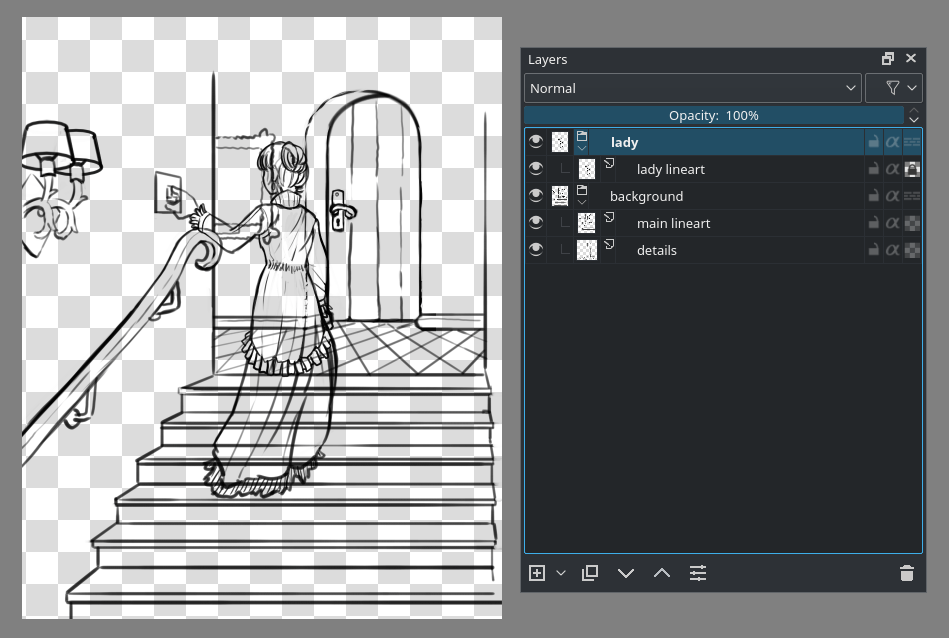Move the lady layer down

[x=626, y=572]
